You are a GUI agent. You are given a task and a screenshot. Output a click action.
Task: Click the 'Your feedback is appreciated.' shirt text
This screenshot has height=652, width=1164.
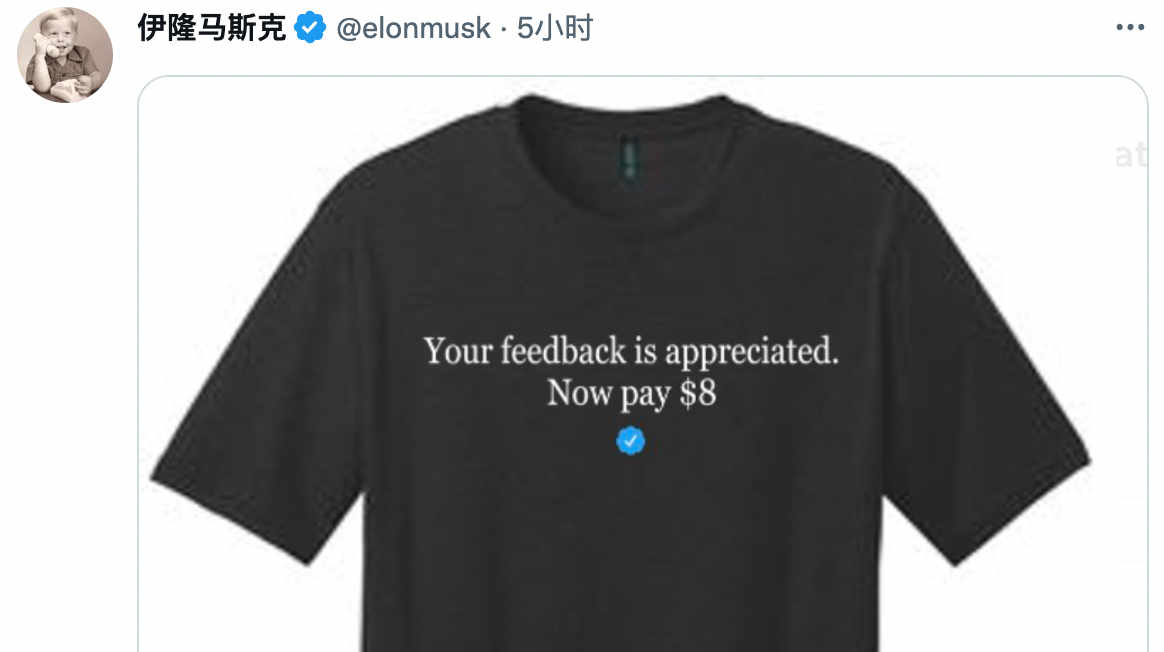[631, 351]
